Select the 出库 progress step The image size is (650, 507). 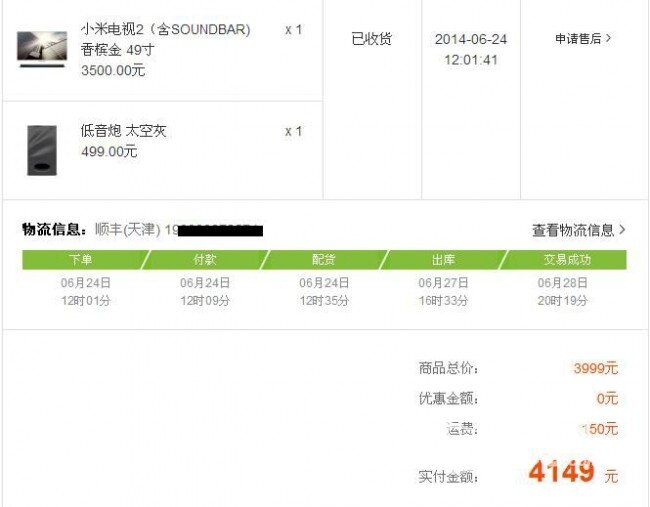point(443,260)
